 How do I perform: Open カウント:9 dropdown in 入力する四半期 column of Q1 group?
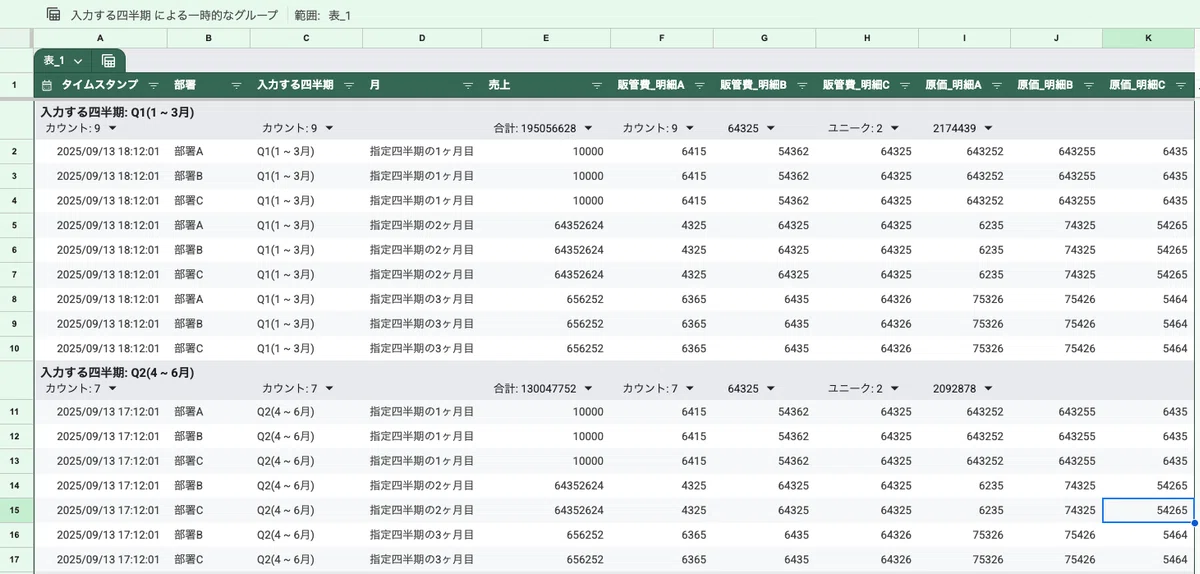(329, 128)
